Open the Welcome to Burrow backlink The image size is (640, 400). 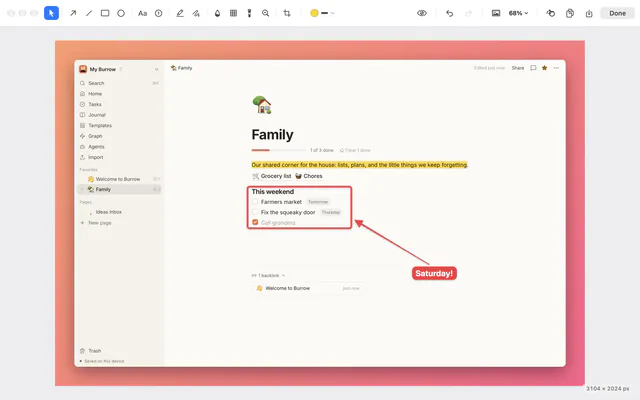click(308, 288)
